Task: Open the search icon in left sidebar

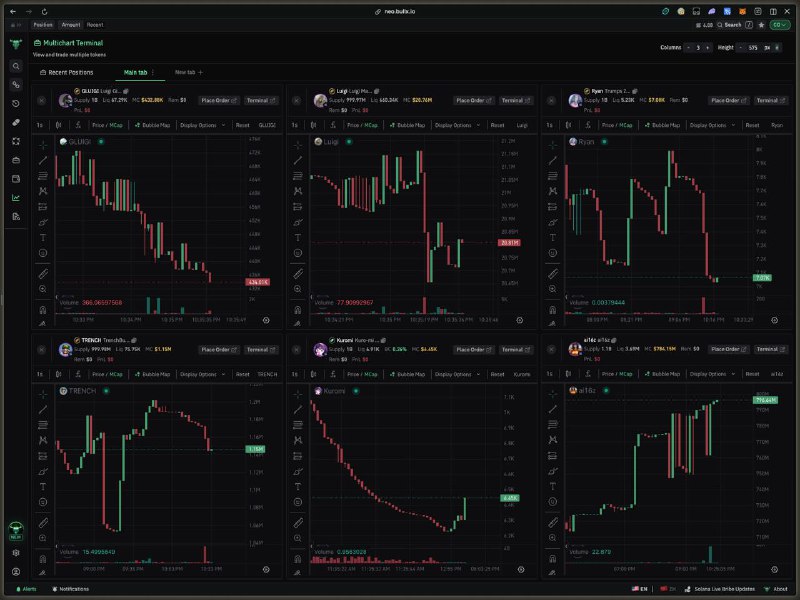Action: pyautogui.click(x=16, y=66)
